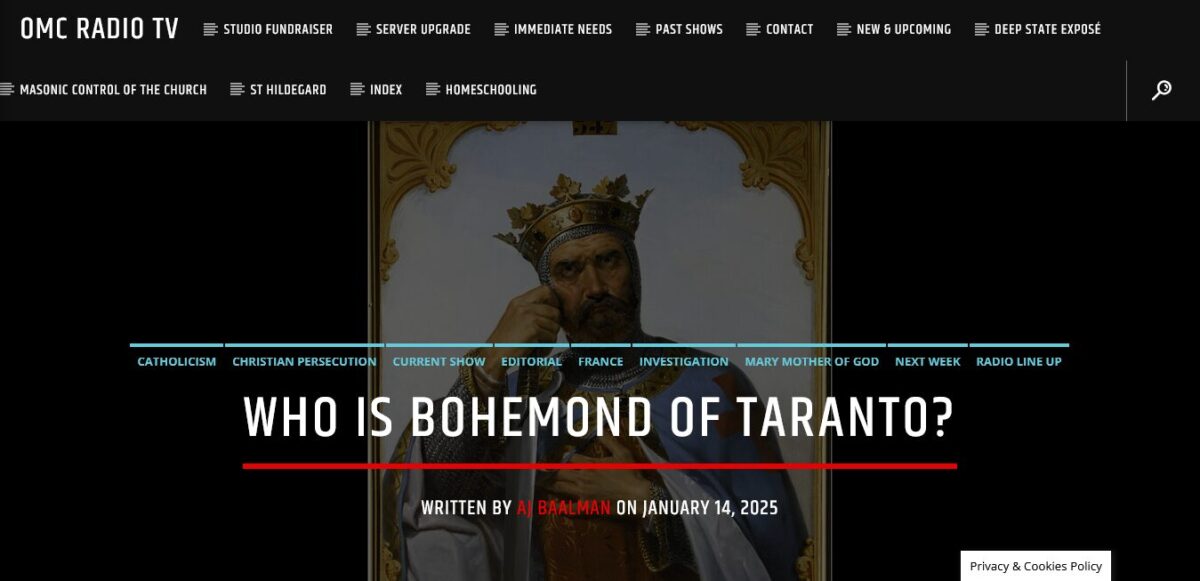Image resolution: width=1200 pixels, height=581 pixels.
Task: Click the Privacy & Cookies Policy button
Action: [x=1036, y=566]
